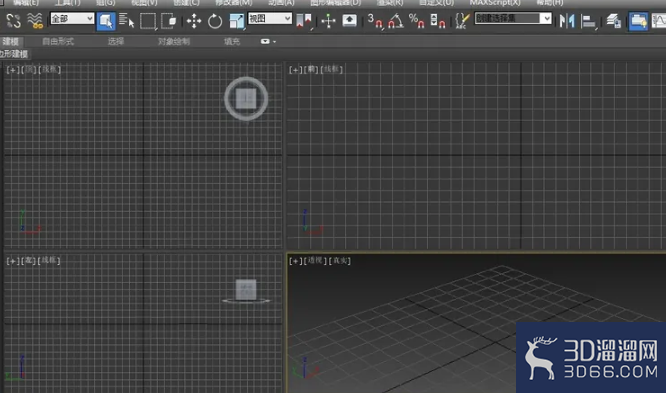This screenshot has width=666, height=393.
Task: Switch to the 自由形式 ribbon tab
Action: coord(58,41)
